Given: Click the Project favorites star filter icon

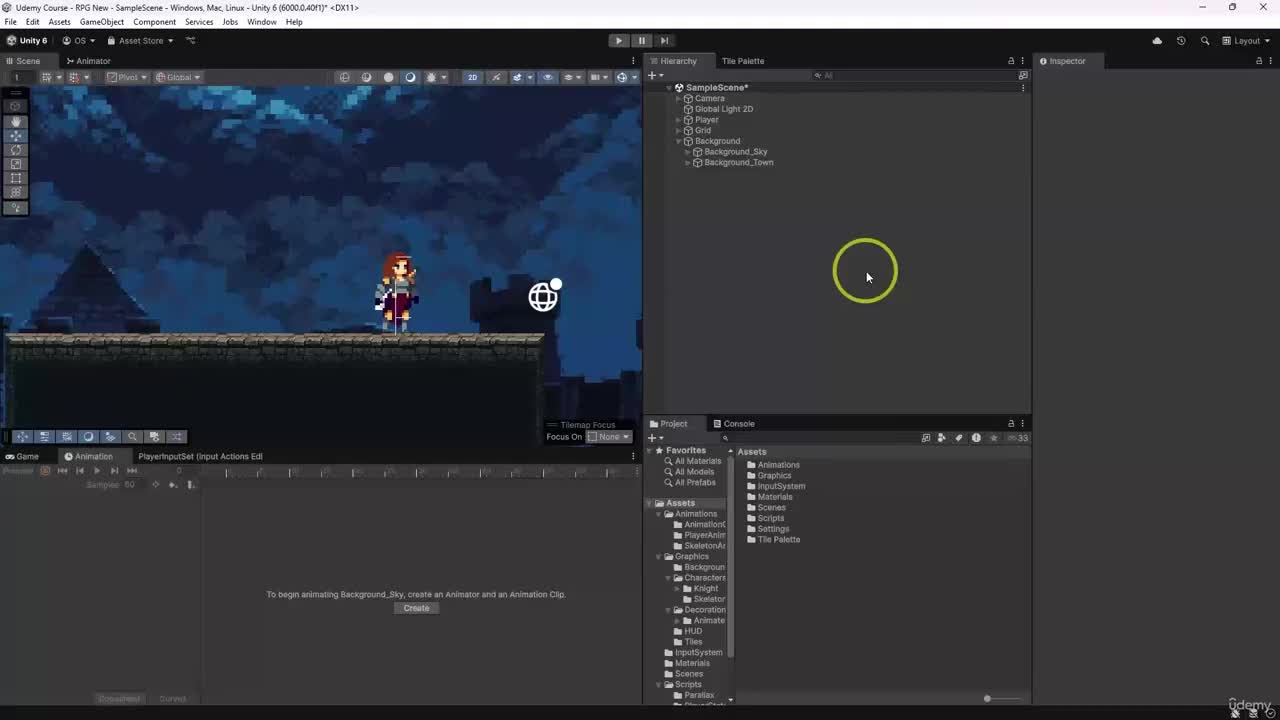Looking at the screenshot, I should [993, 438].
